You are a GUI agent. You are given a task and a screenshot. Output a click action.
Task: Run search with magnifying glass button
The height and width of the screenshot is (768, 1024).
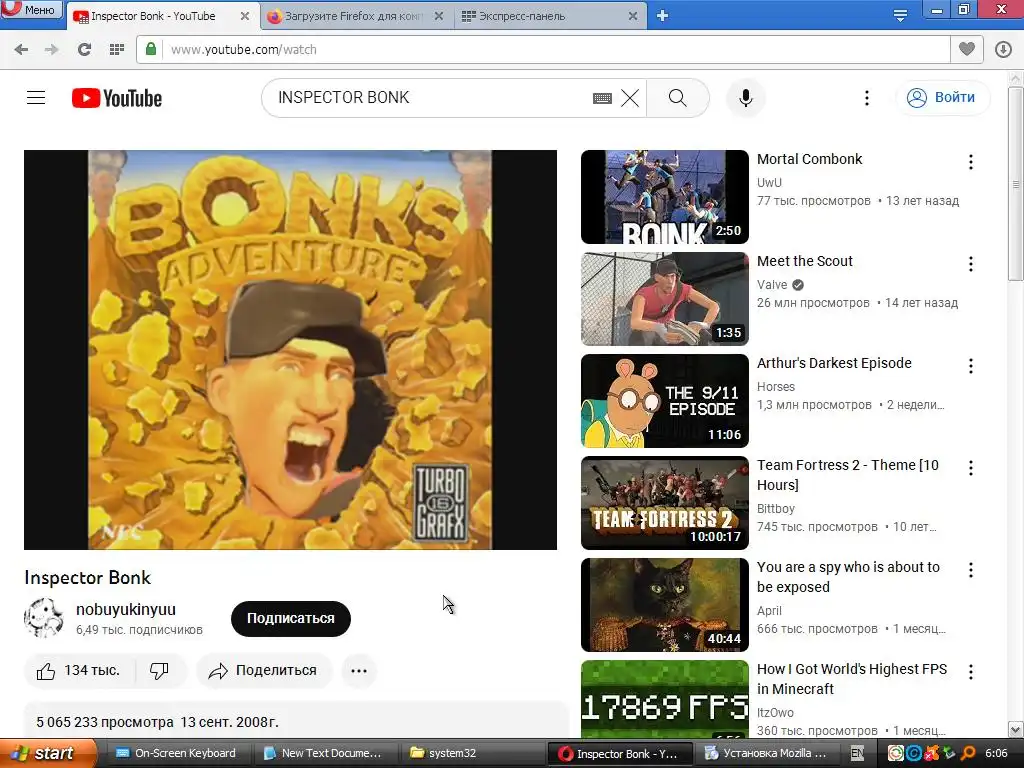click(x=678, y=98)
